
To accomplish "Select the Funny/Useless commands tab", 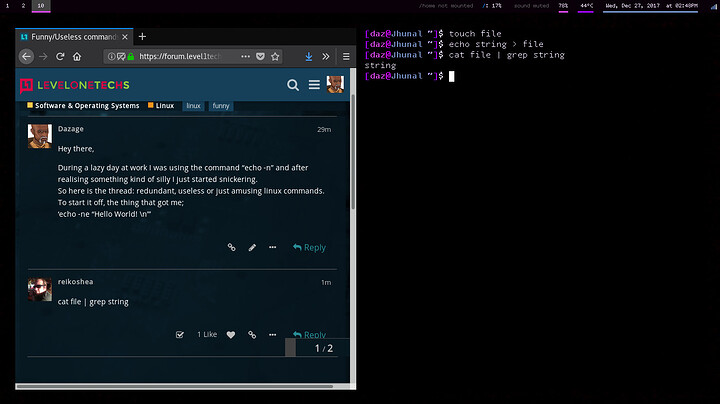I will pyautogui.click(x=74, y=37).
